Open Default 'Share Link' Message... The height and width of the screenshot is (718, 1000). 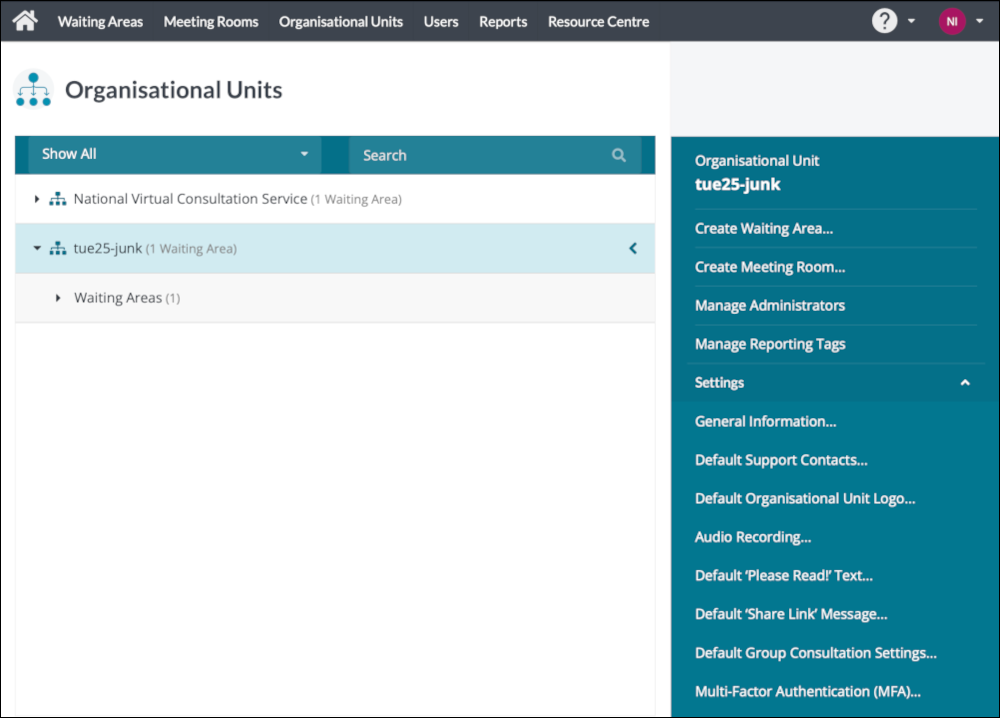point(791,615)
